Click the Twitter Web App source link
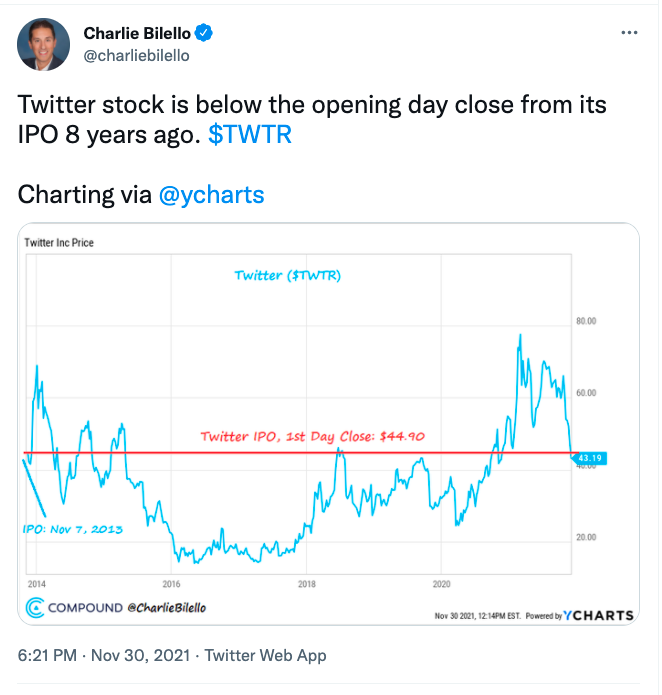662x695 pixels. pos(264,656)
